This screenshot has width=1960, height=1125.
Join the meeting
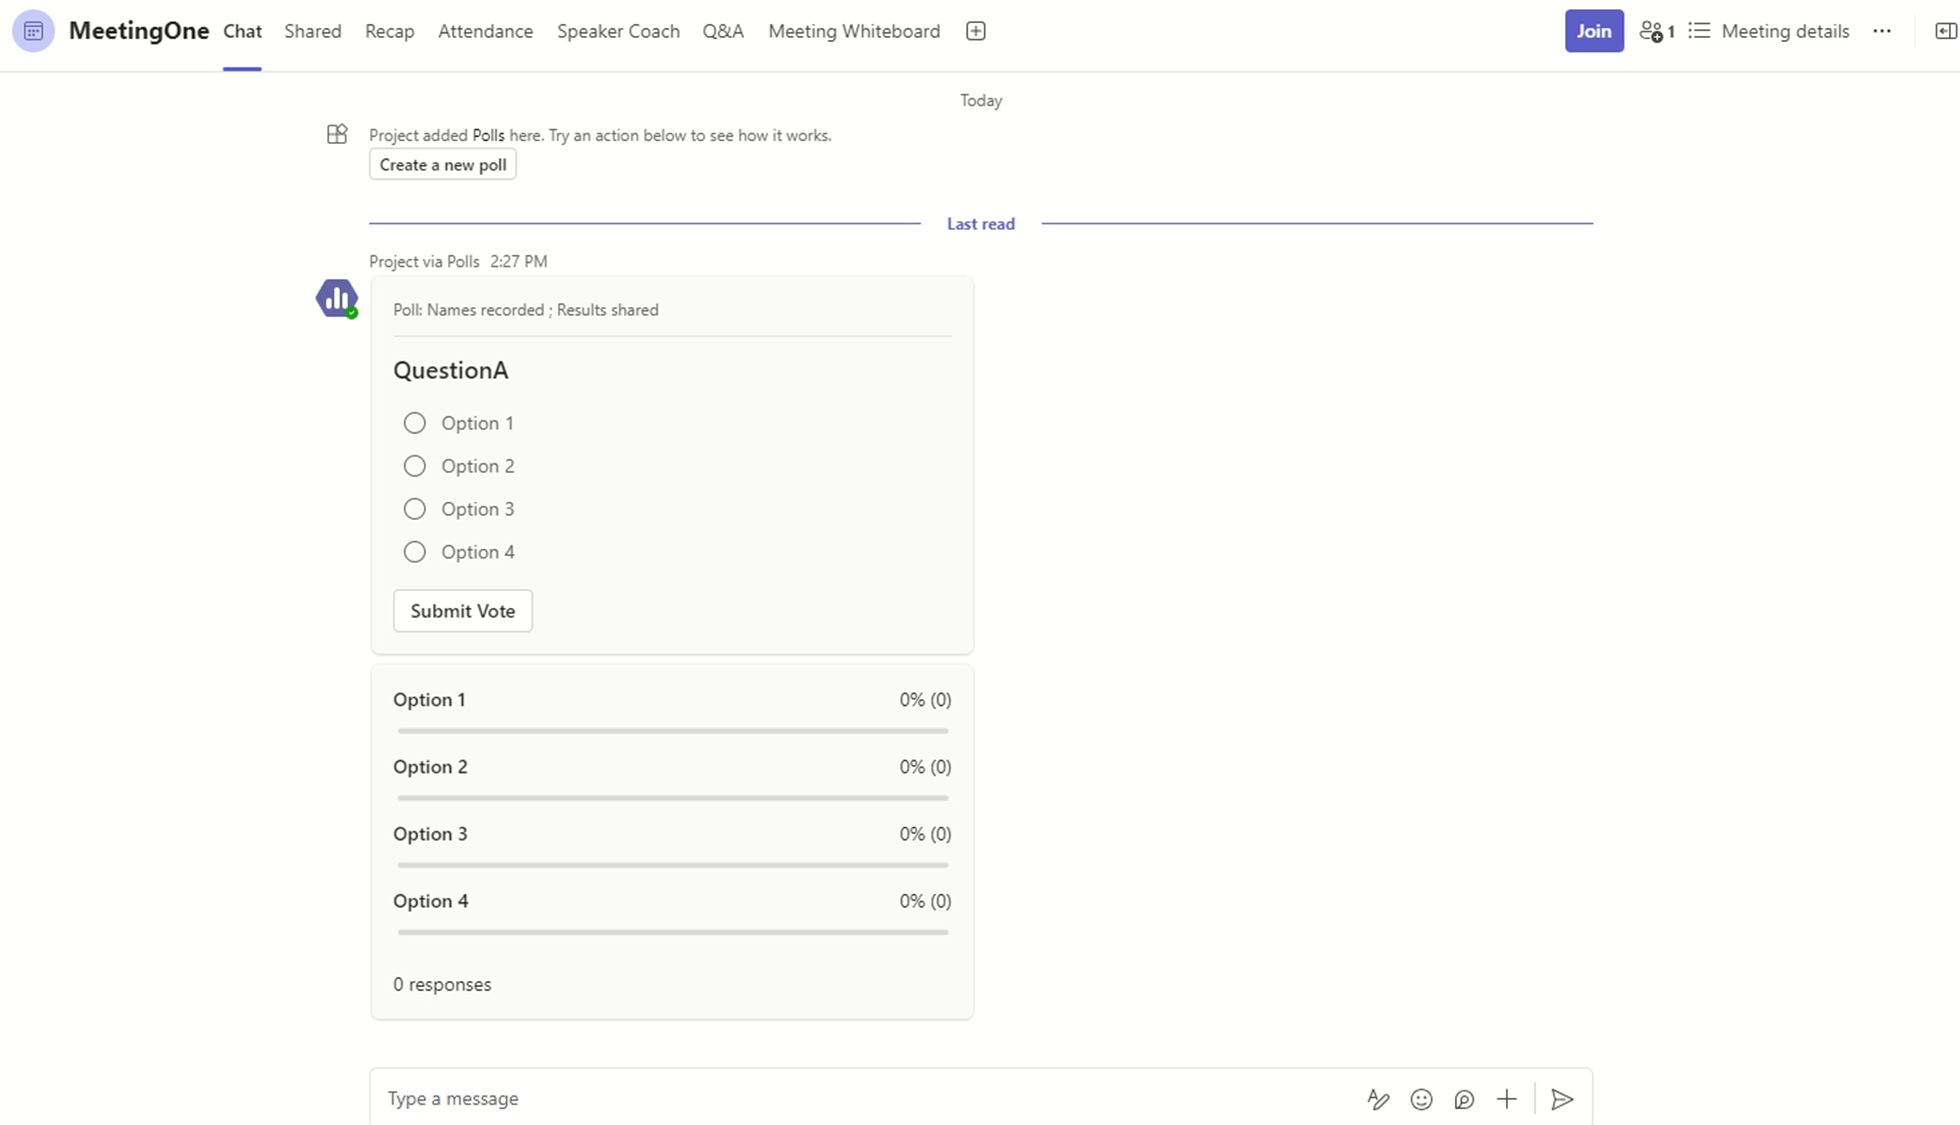[1594, 31]
